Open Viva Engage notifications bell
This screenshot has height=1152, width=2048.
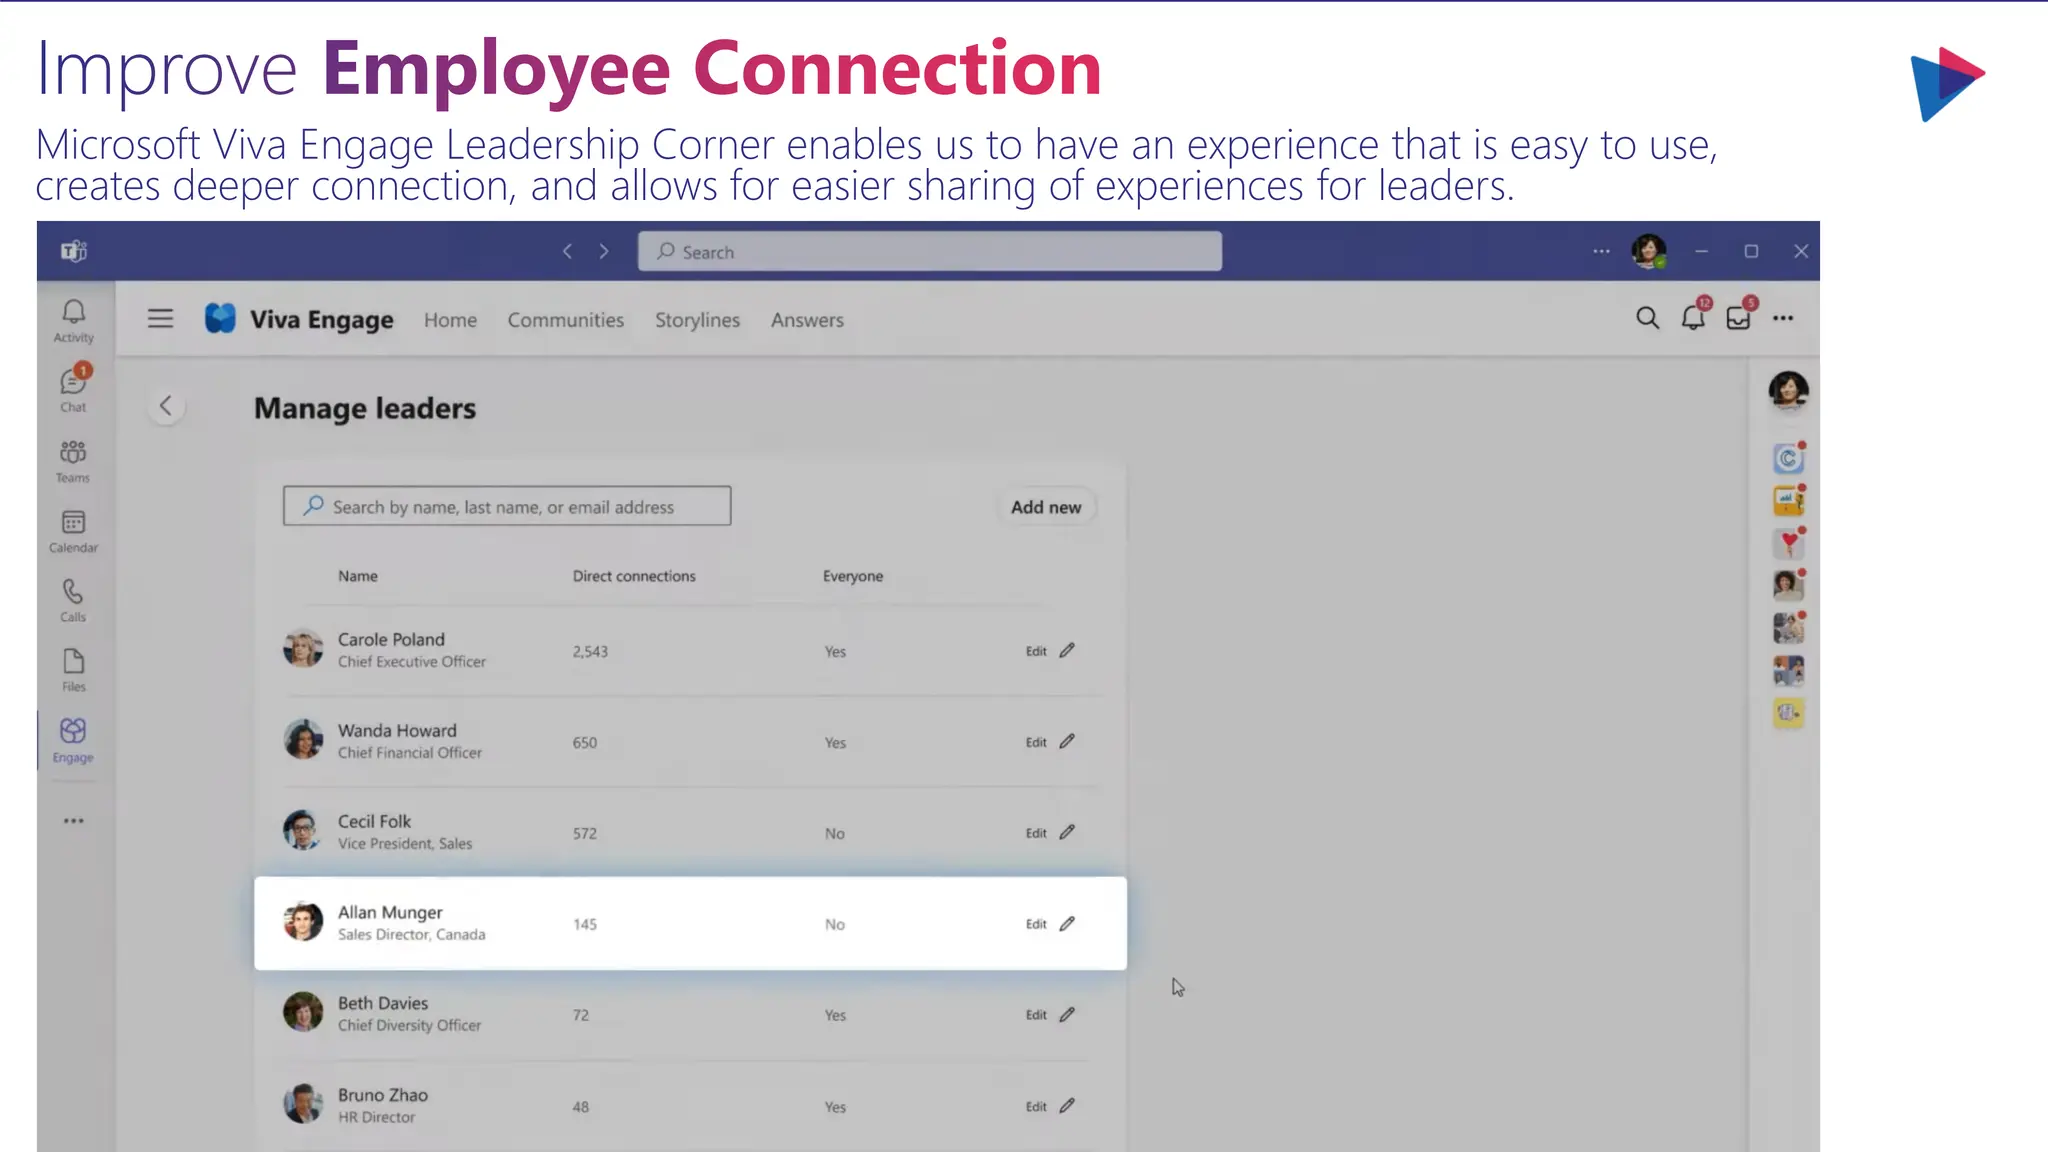pos(1693,317)
